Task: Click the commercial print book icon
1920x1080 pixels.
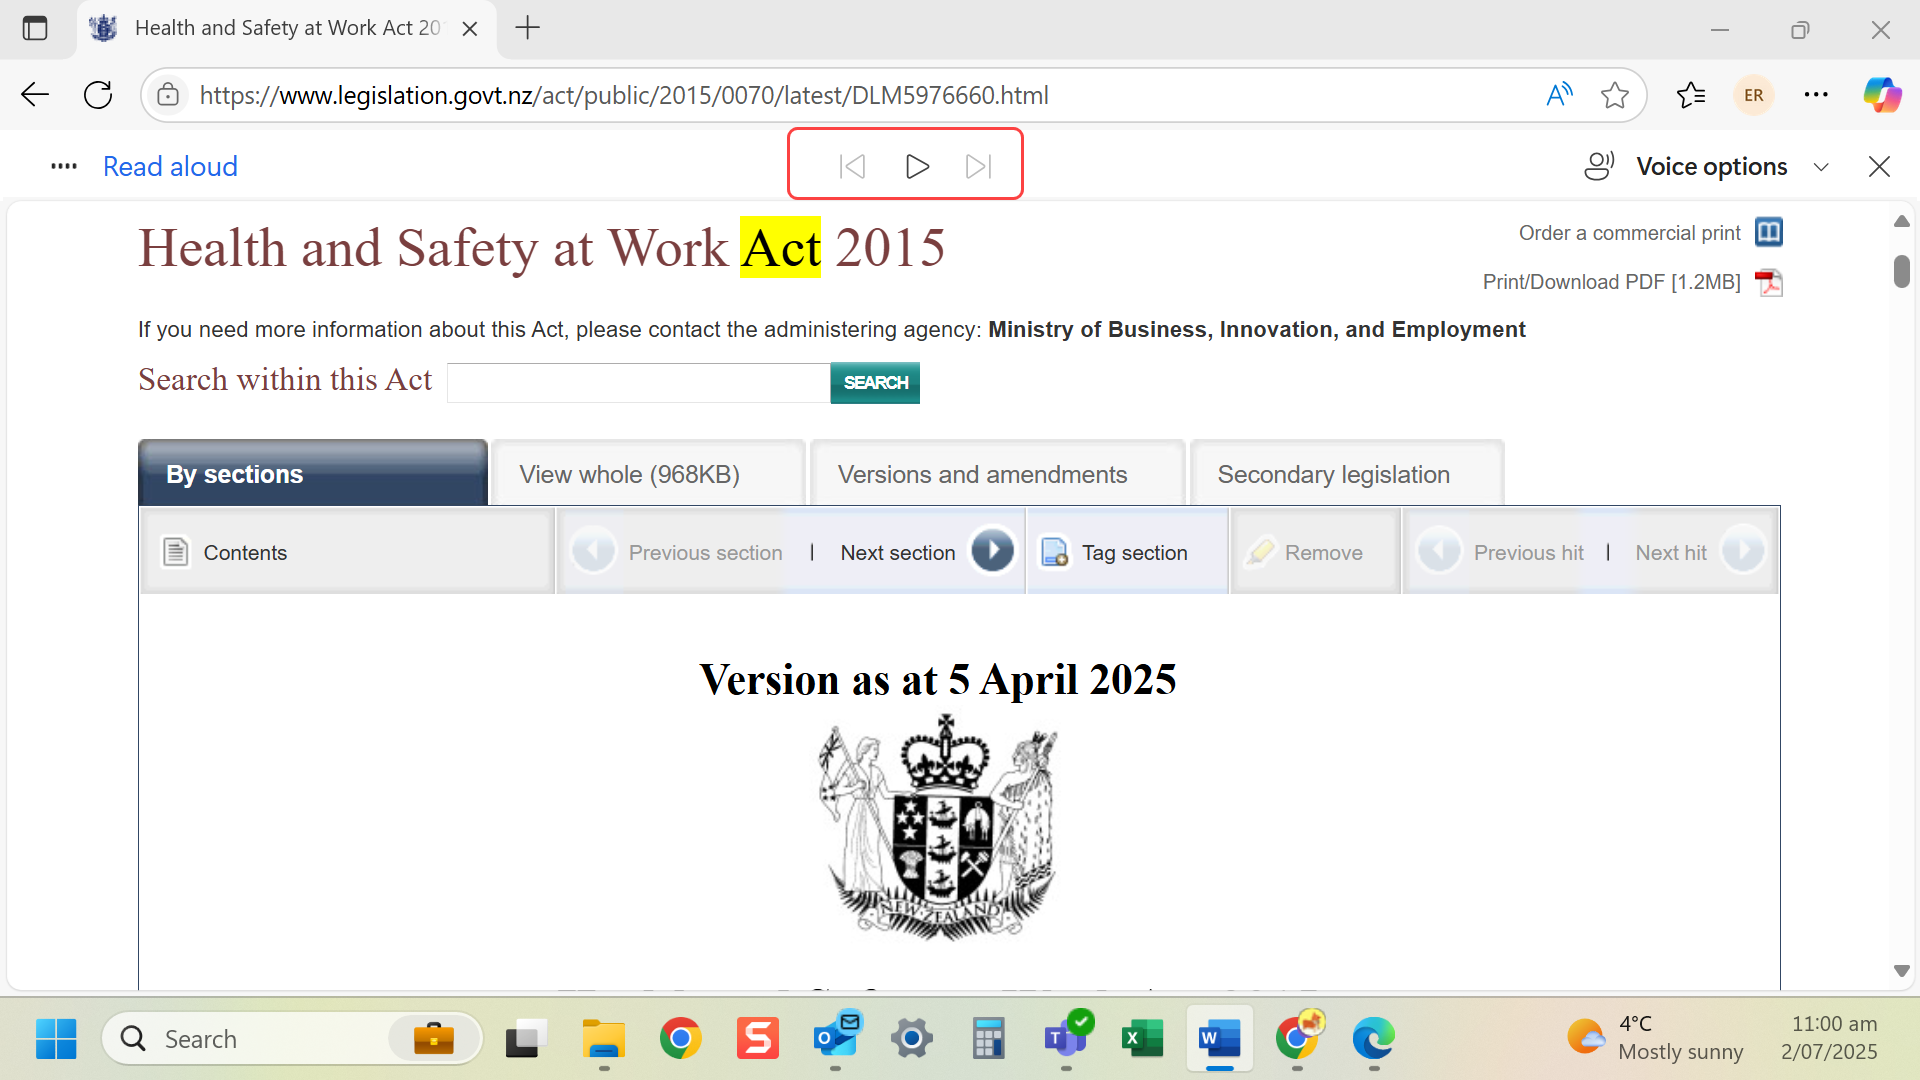Action: click(x=1769, y=232)
